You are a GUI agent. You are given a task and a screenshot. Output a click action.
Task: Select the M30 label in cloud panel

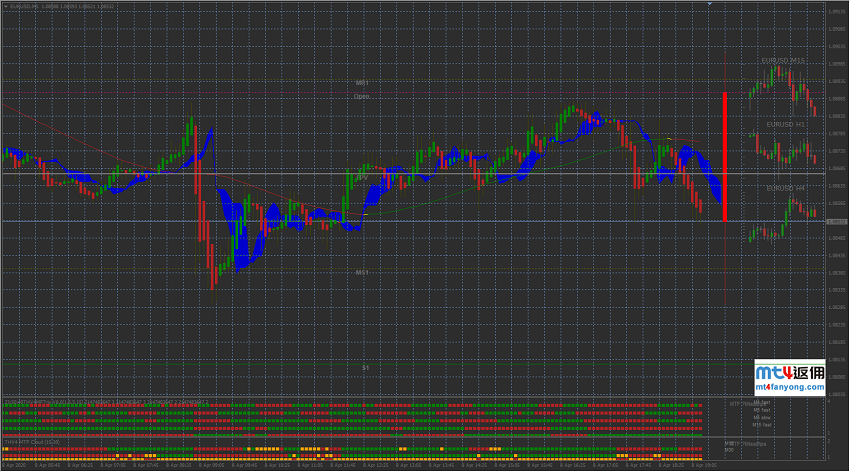729,450
